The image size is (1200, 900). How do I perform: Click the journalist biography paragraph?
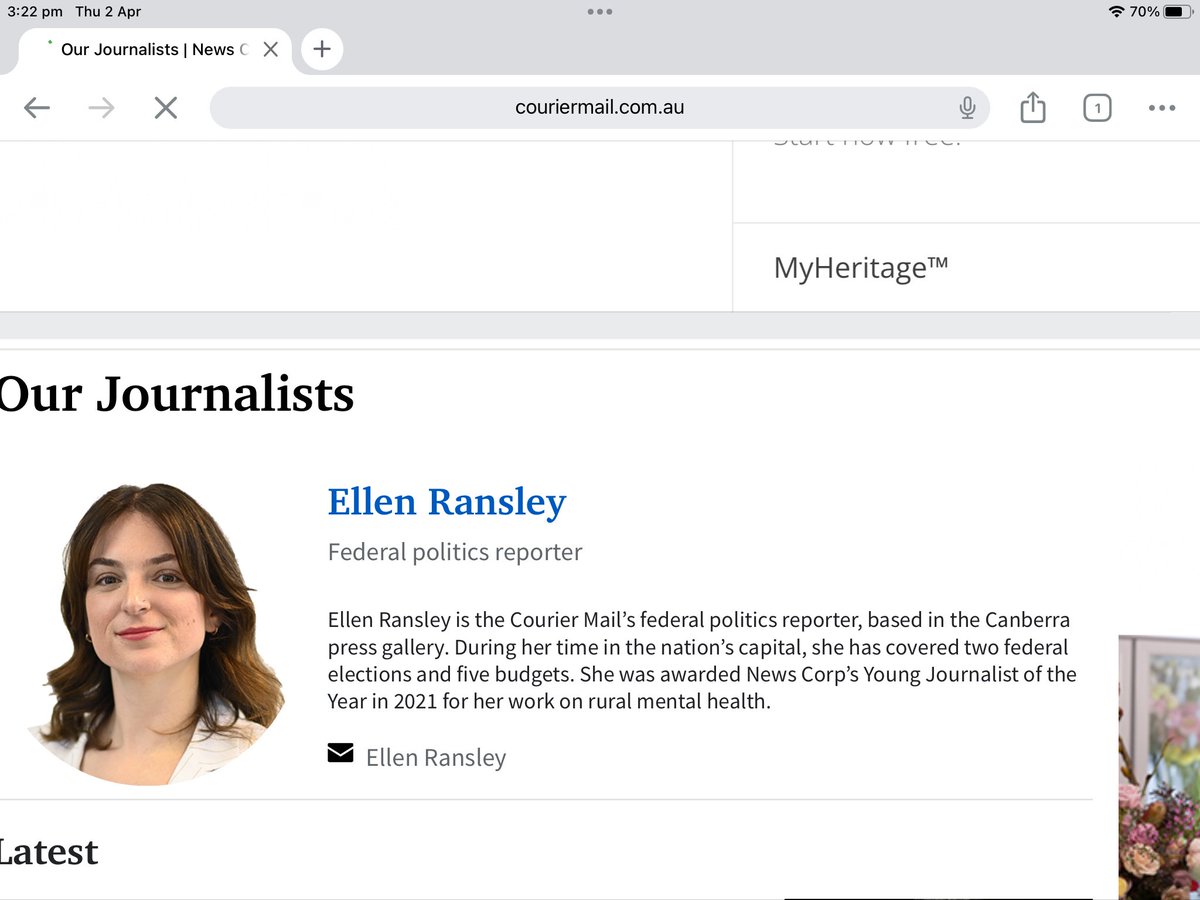click(x=702, y=660)
